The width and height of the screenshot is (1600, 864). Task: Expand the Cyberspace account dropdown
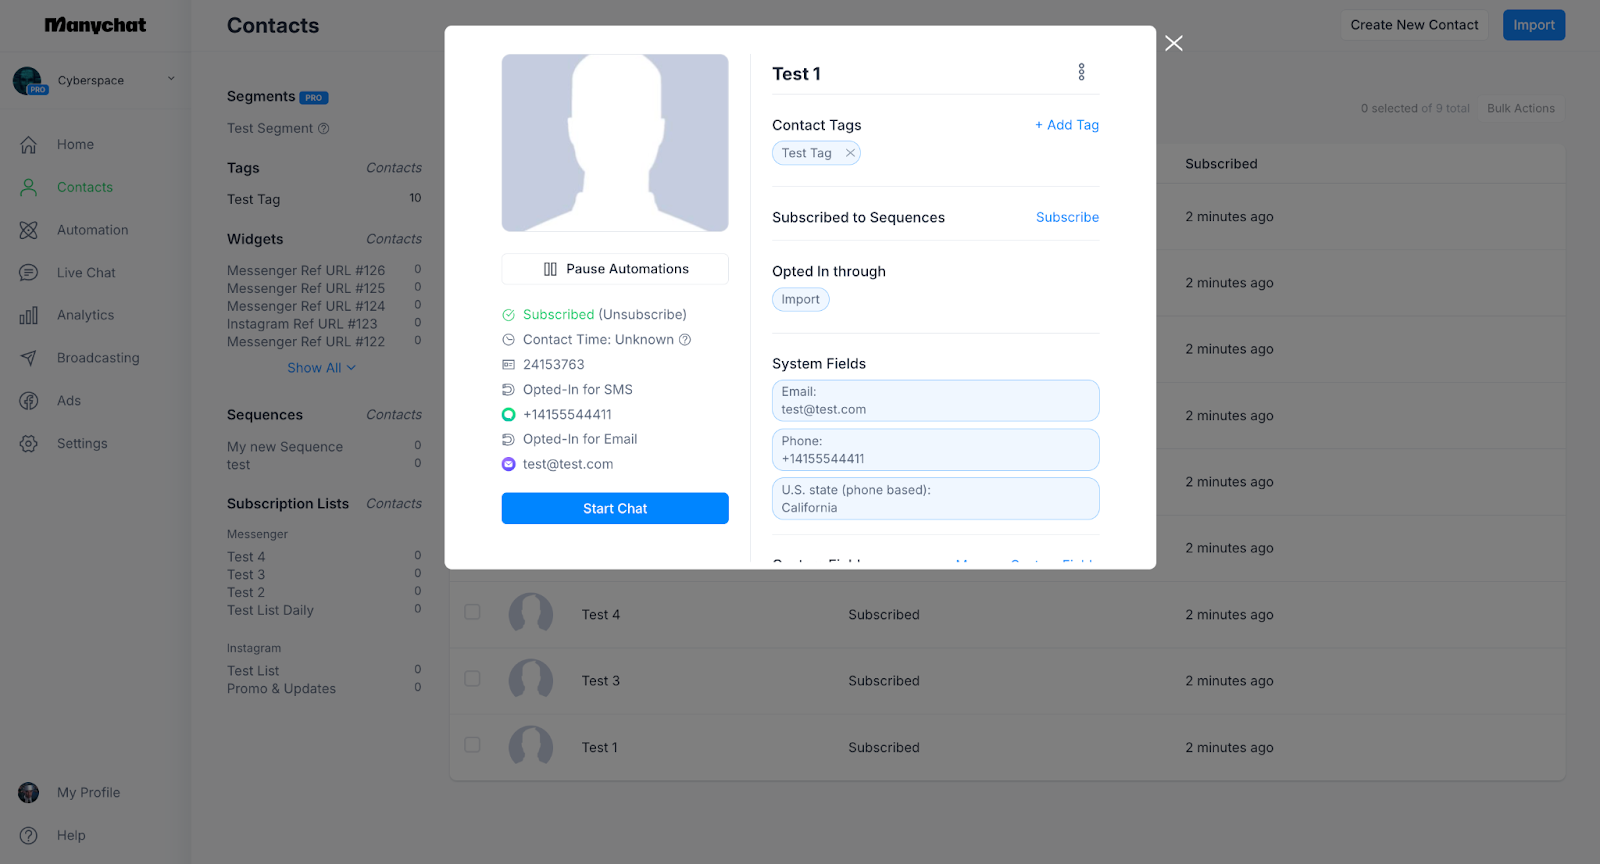click(171, 79)
